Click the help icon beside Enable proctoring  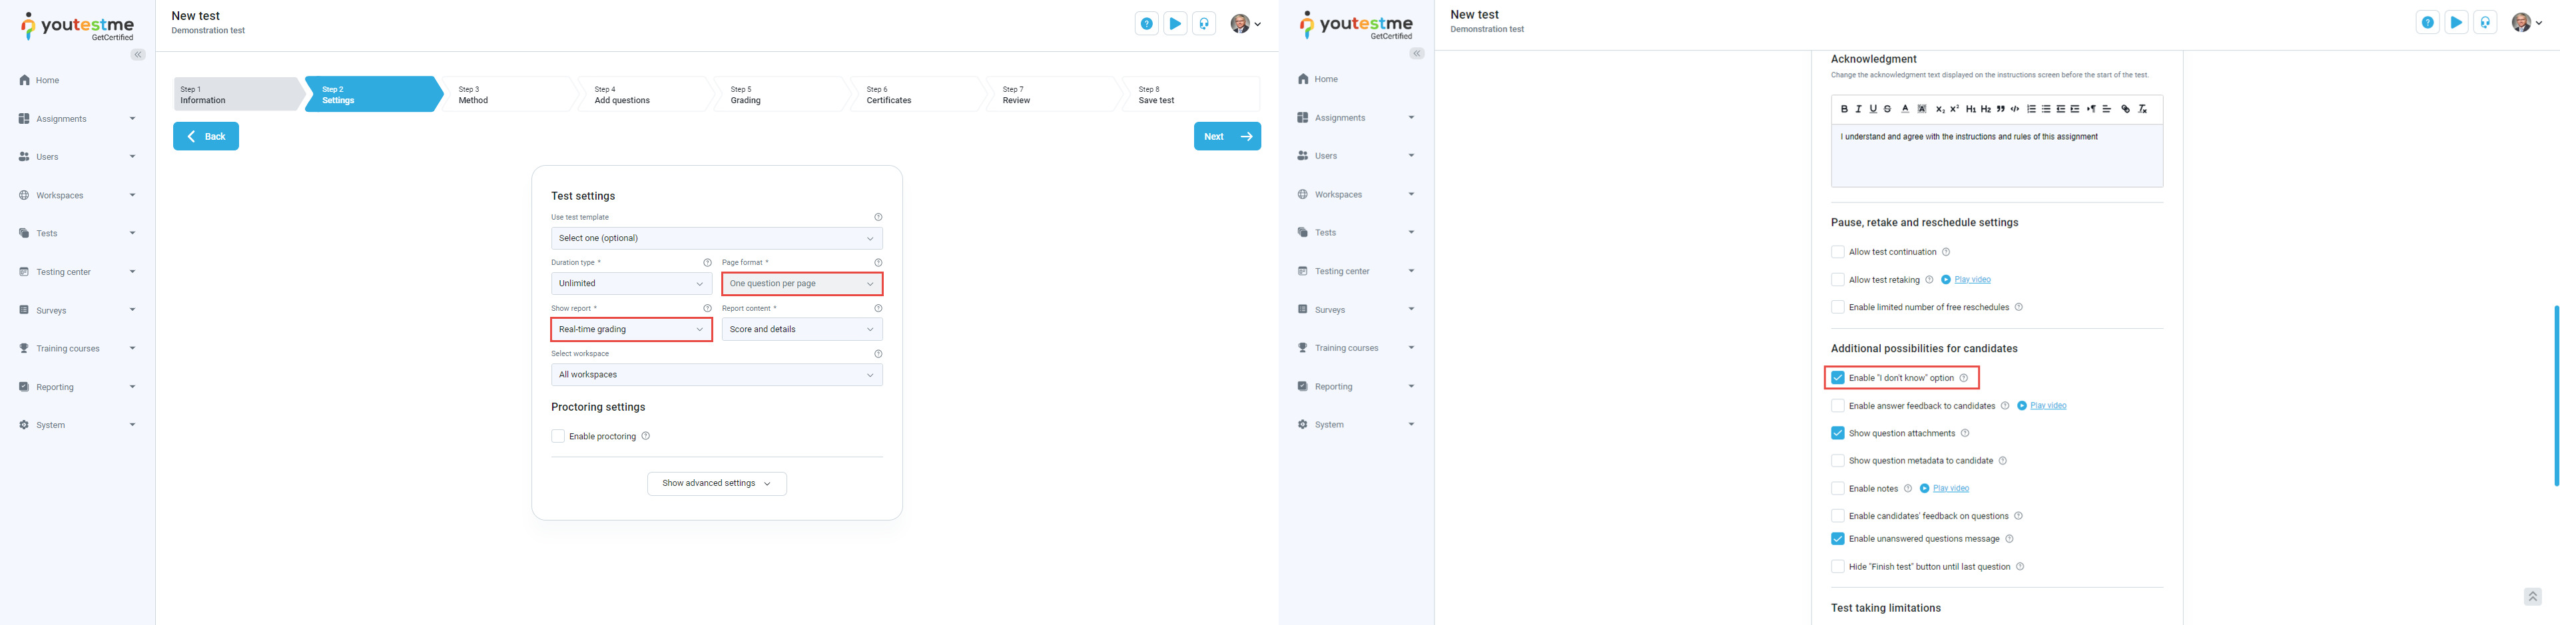[x=646, y=436]
